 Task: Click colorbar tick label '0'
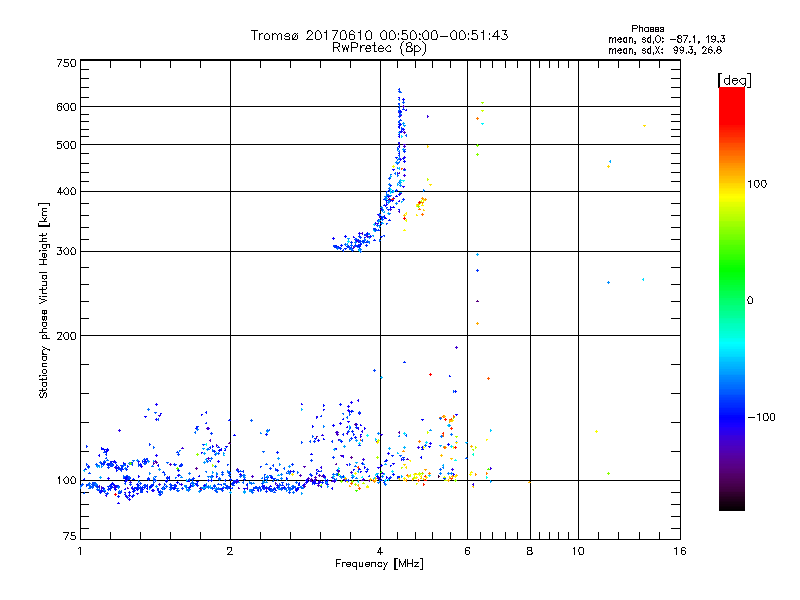point(750,301)
